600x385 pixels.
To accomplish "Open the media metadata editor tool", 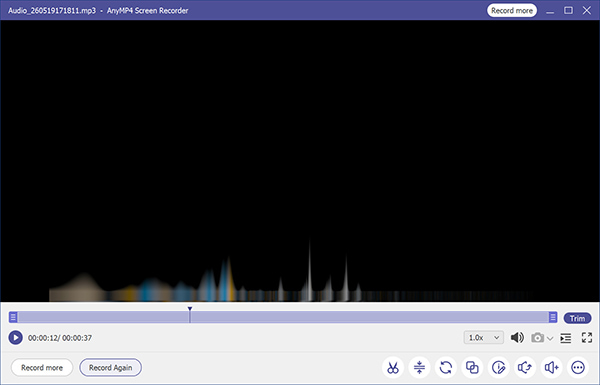I will [x=499, y=368].
